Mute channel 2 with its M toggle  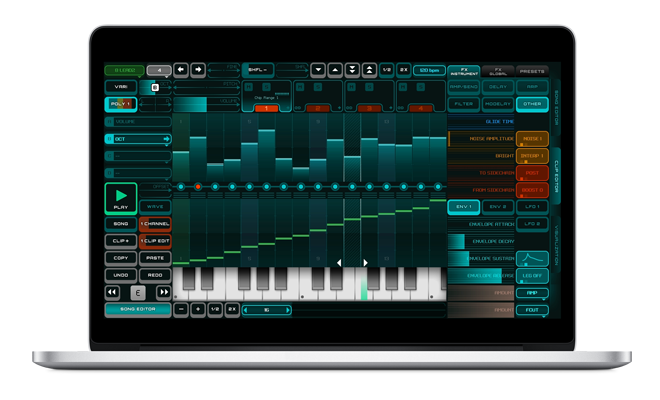[300, 87]
